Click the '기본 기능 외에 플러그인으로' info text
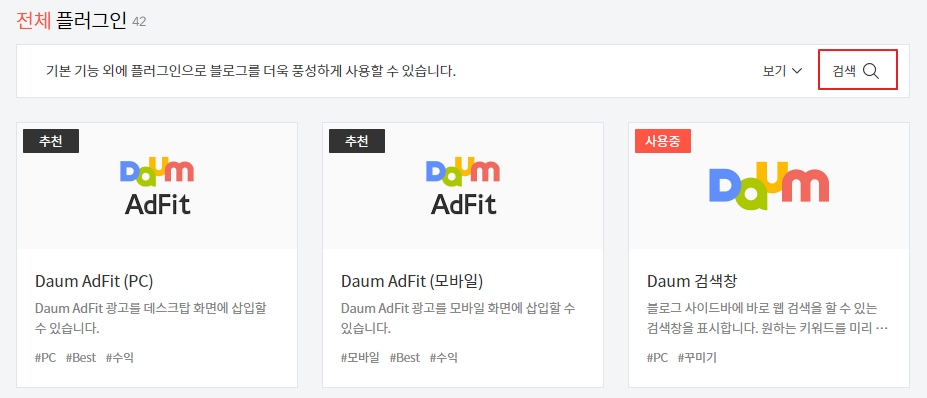The width and height of the screenshot is (927, 398). click(251, 72)
